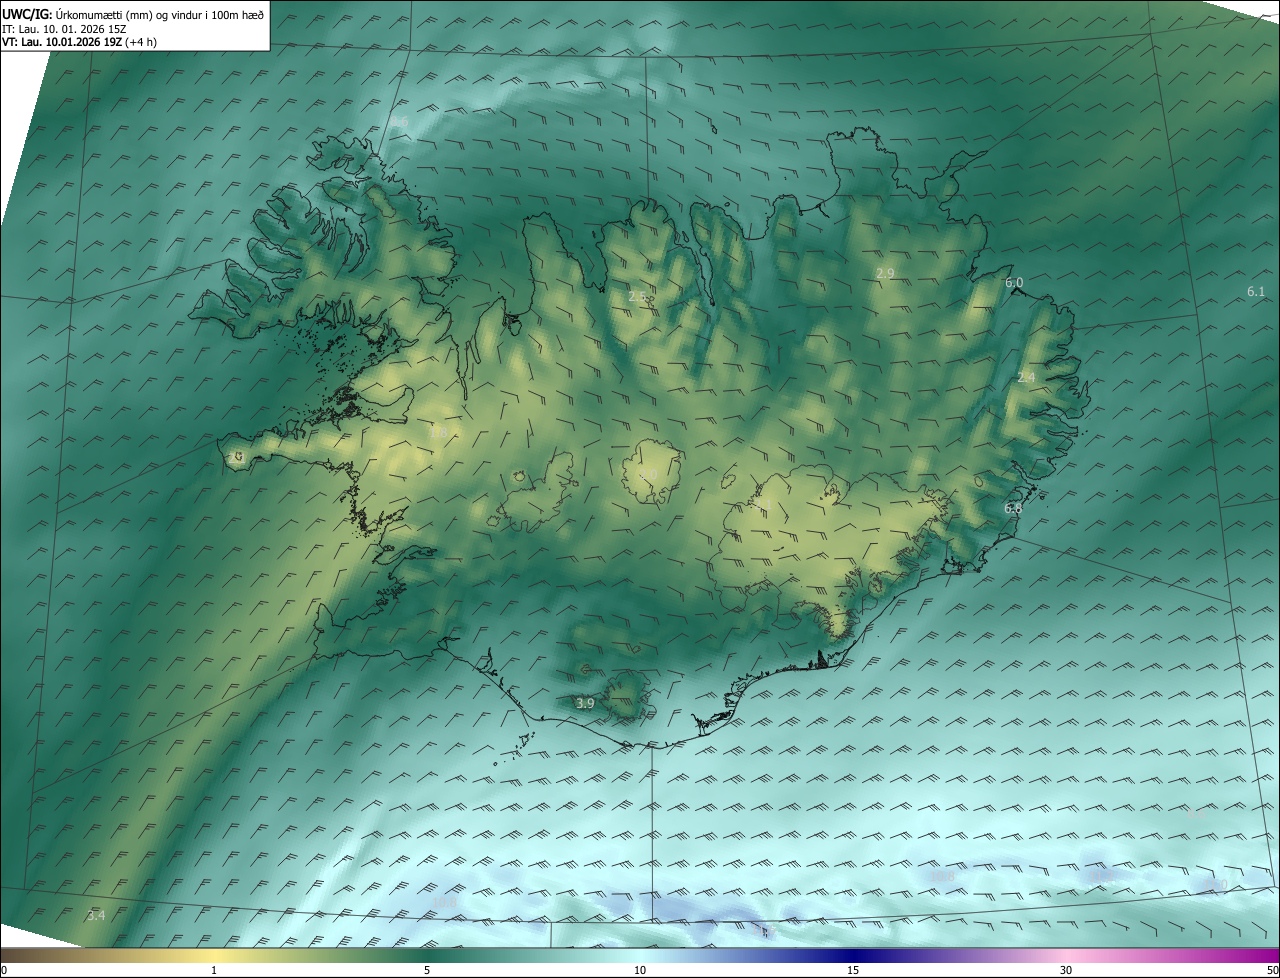This screenshot has height=978, width=1280.
Task: Click the valid time line 'VT: Lau. 10.01.2026 19Z (+4 h)'
Action: (79, 42)
